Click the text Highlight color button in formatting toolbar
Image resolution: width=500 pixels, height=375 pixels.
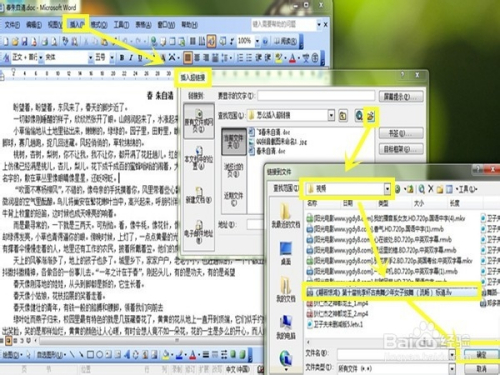(279, 58)
